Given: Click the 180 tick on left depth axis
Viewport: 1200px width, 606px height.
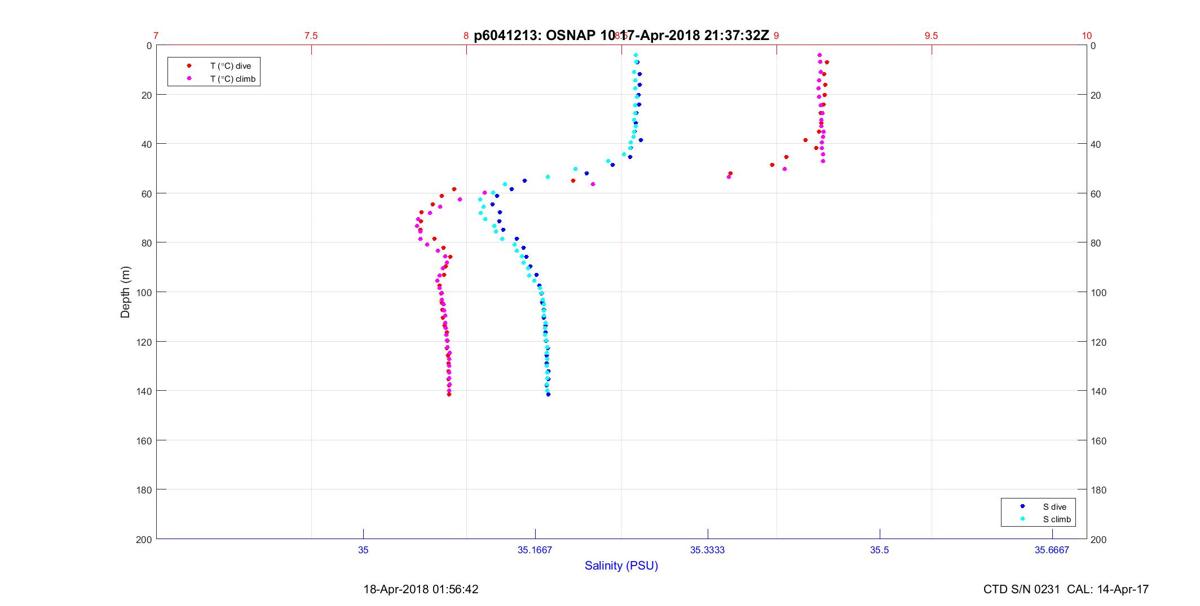Looking at the screenshot, I should tap(143, 490).
